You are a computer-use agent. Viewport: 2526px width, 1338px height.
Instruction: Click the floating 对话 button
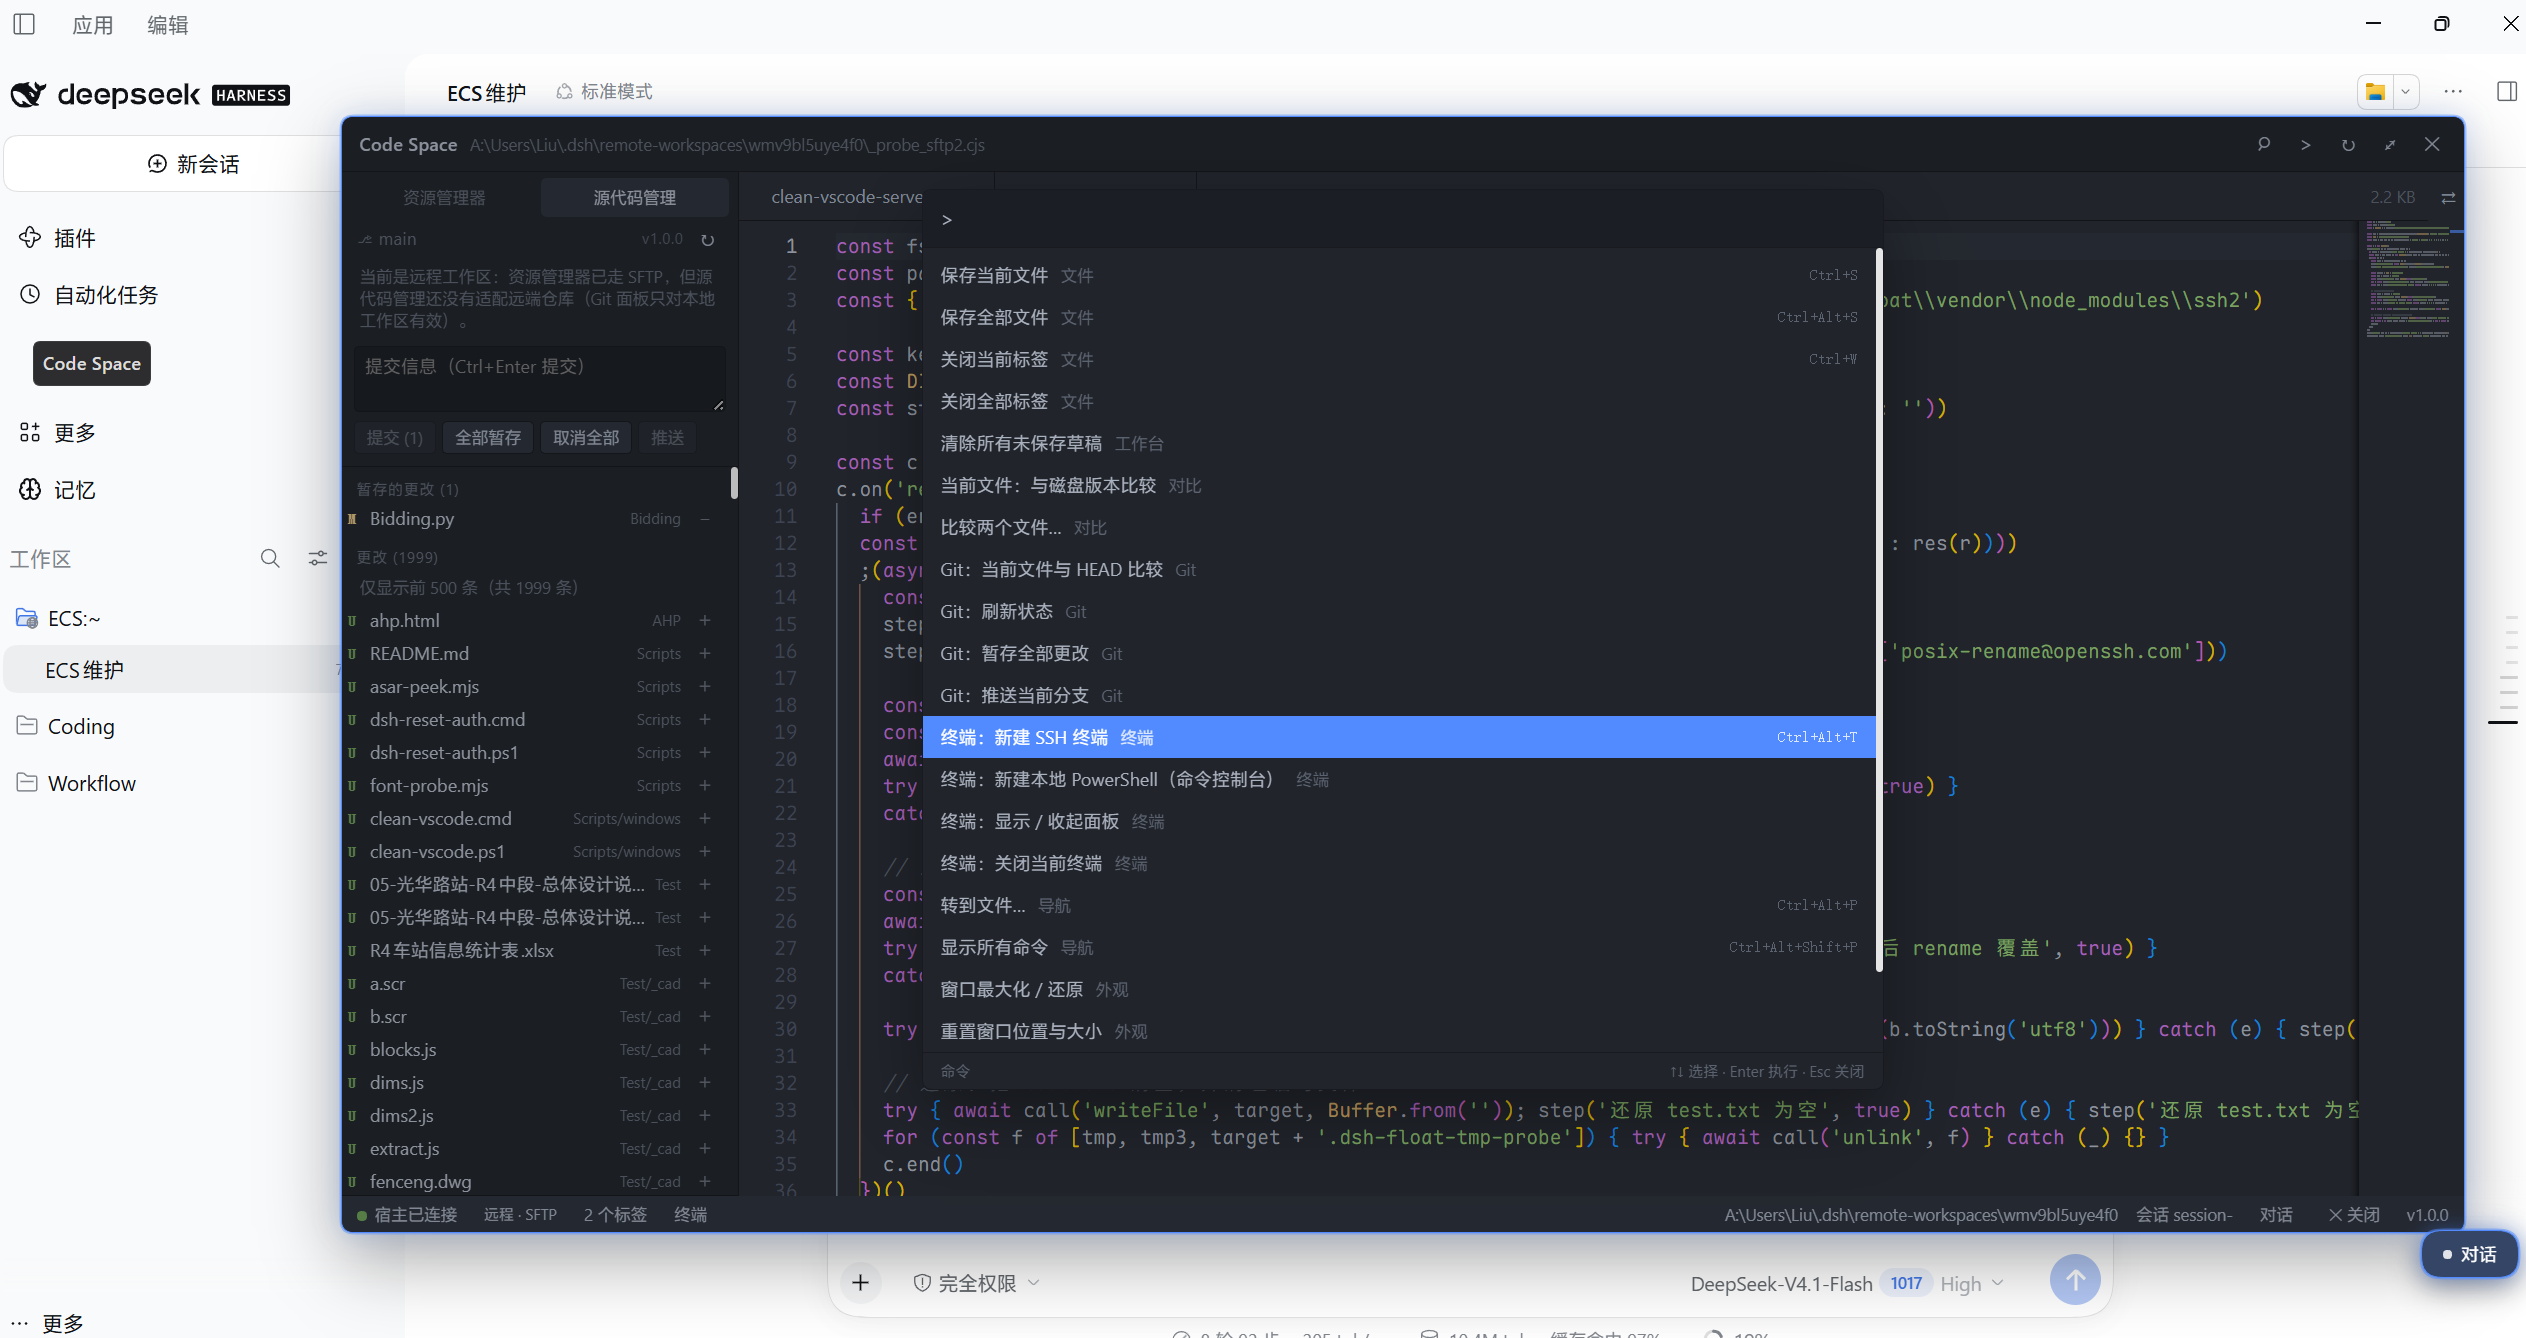[x=2468, y=1254]
